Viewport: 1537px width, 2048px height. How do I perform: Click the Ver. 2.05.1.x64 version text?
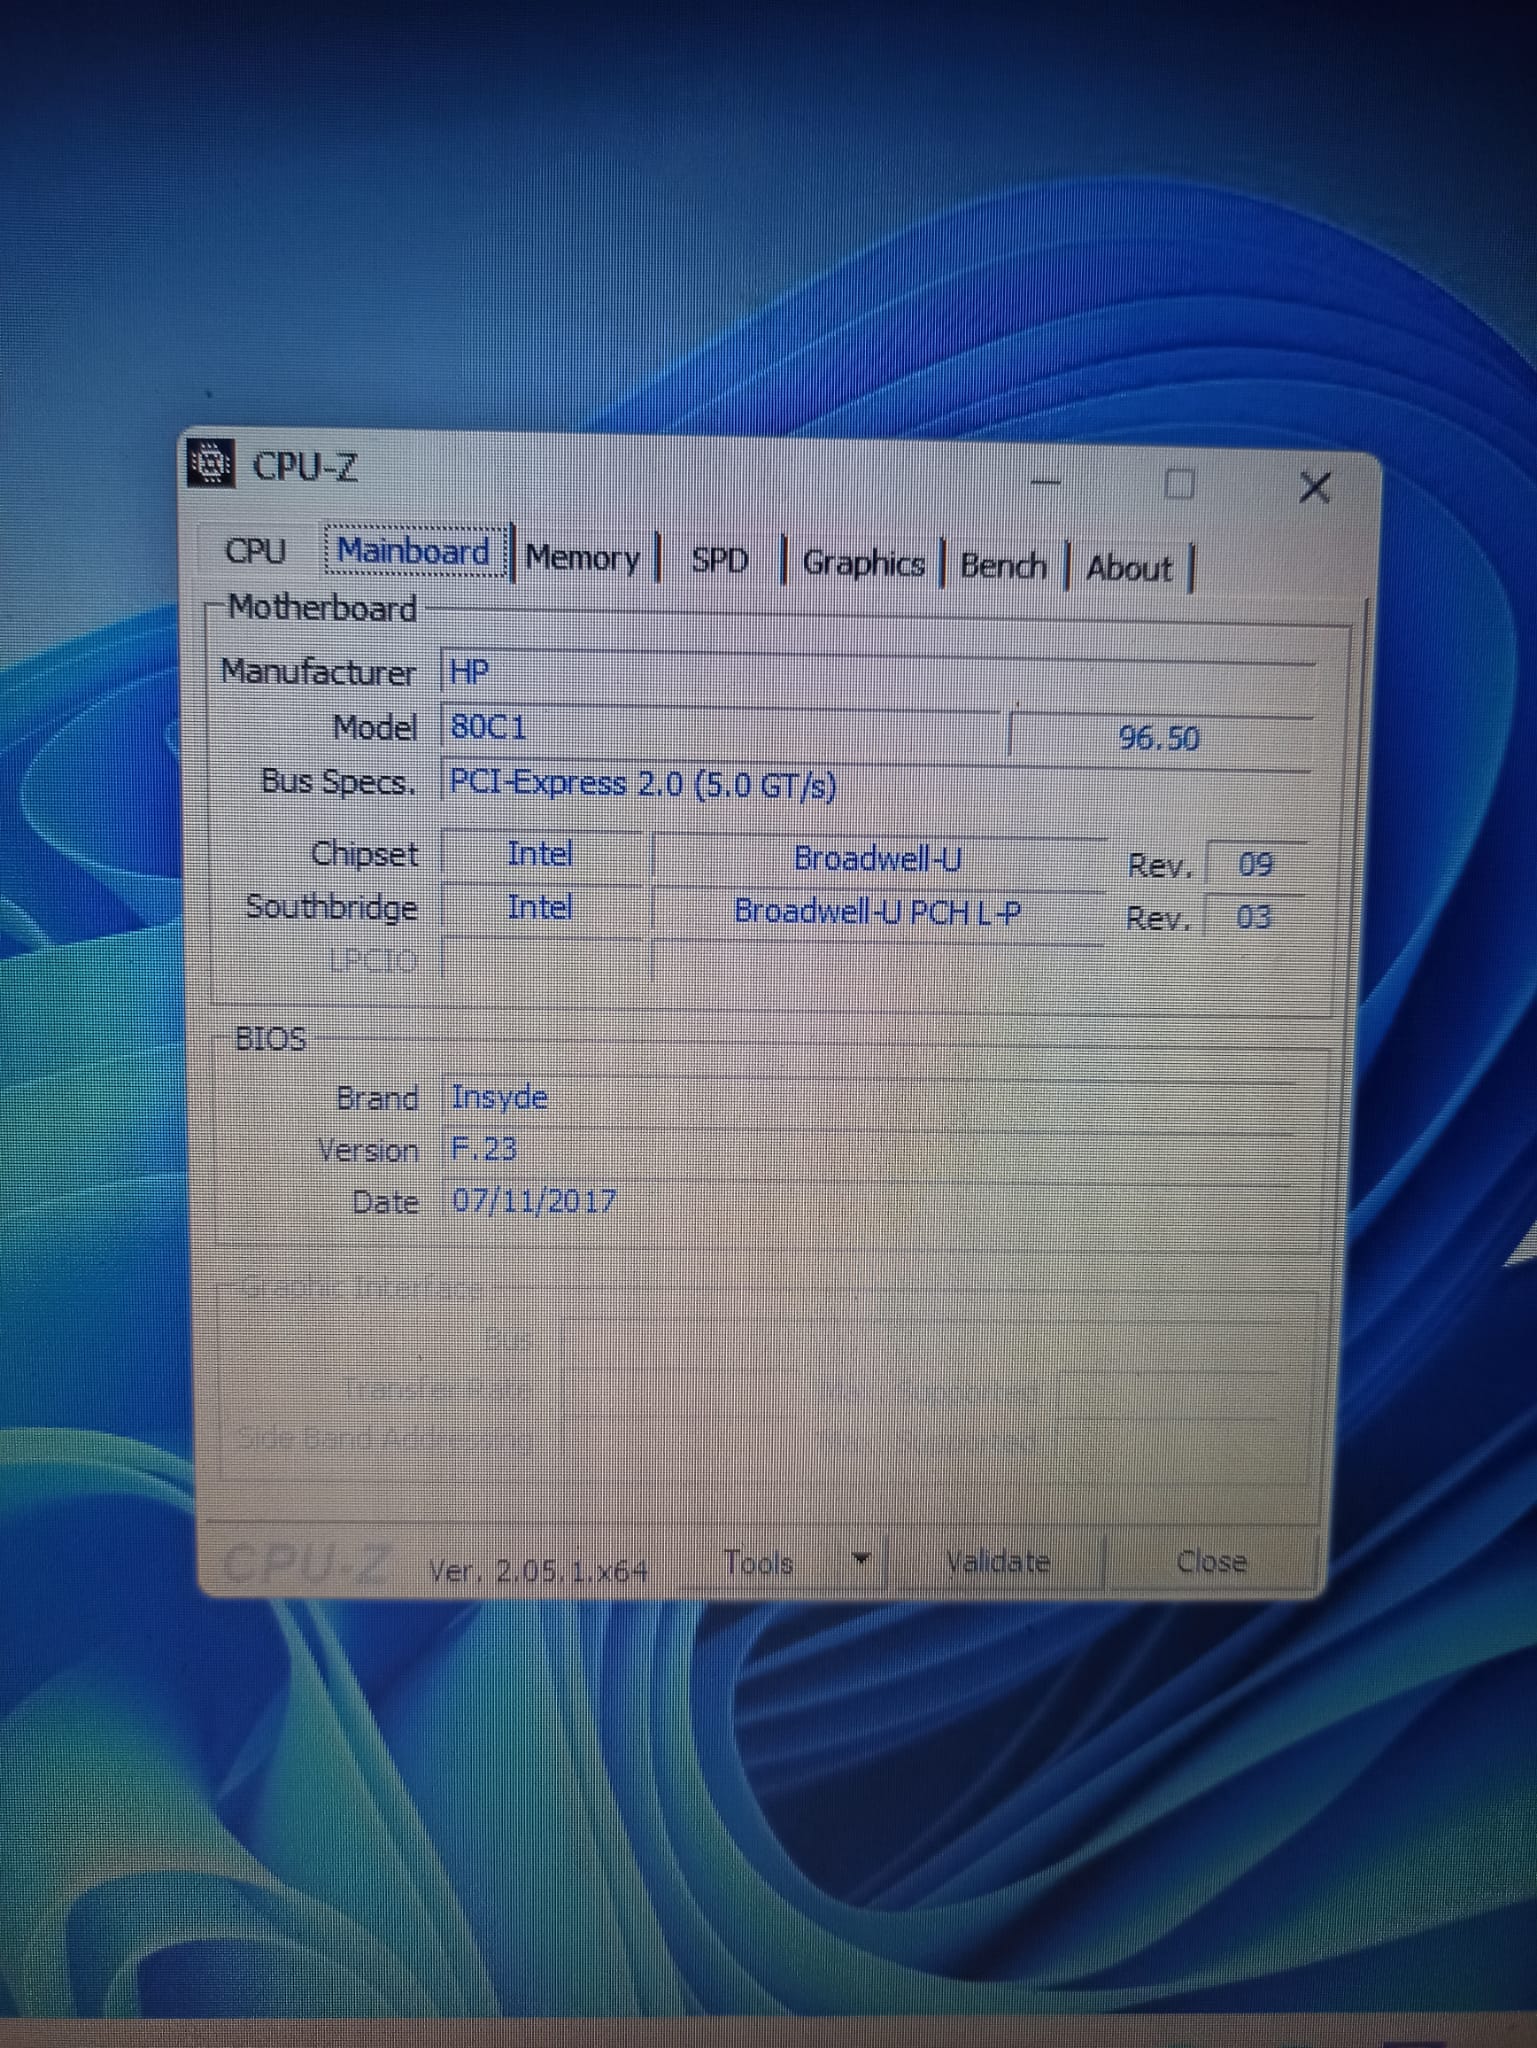click(538, 1571)
